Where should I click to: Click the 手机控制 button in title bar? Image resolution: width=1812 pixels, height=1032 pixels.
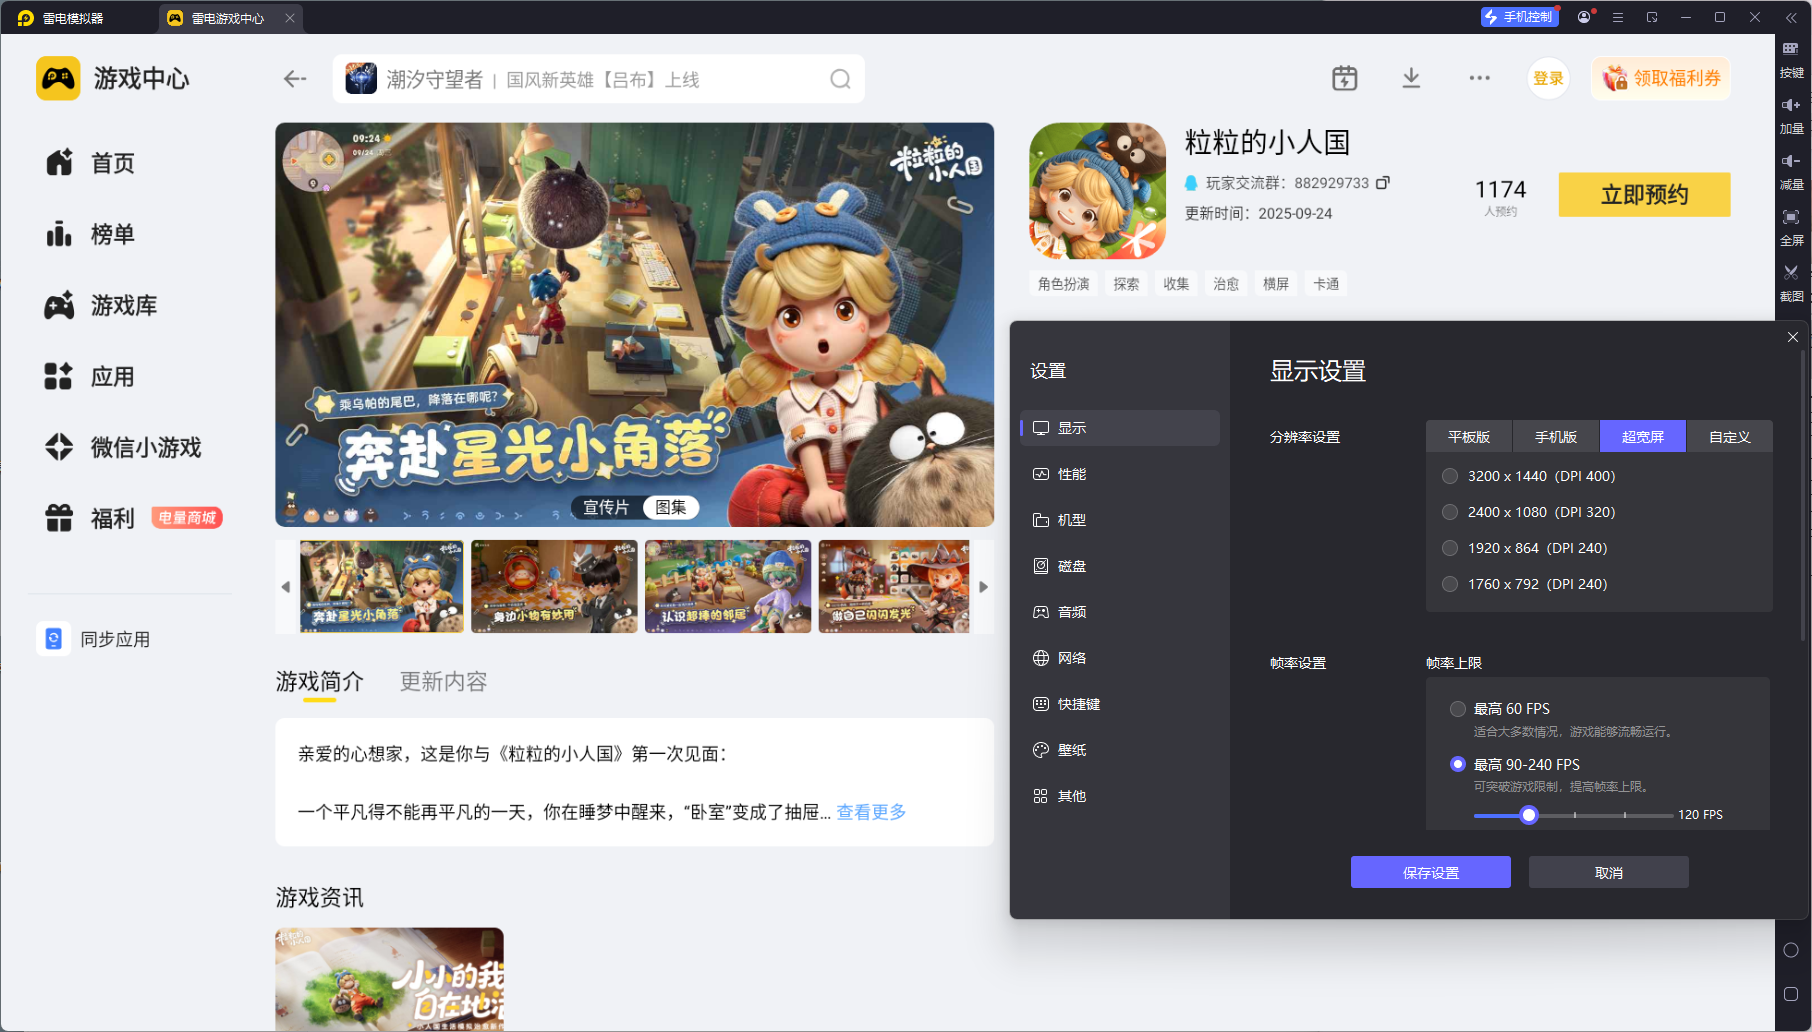(x=1520, y=17)
